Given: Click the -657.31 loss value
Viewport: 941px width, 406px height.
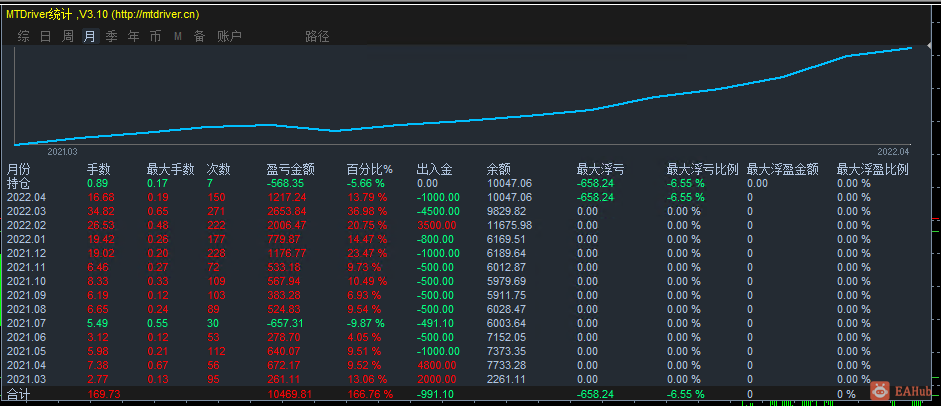Looking at the screenshot, I should coord(286,323).
